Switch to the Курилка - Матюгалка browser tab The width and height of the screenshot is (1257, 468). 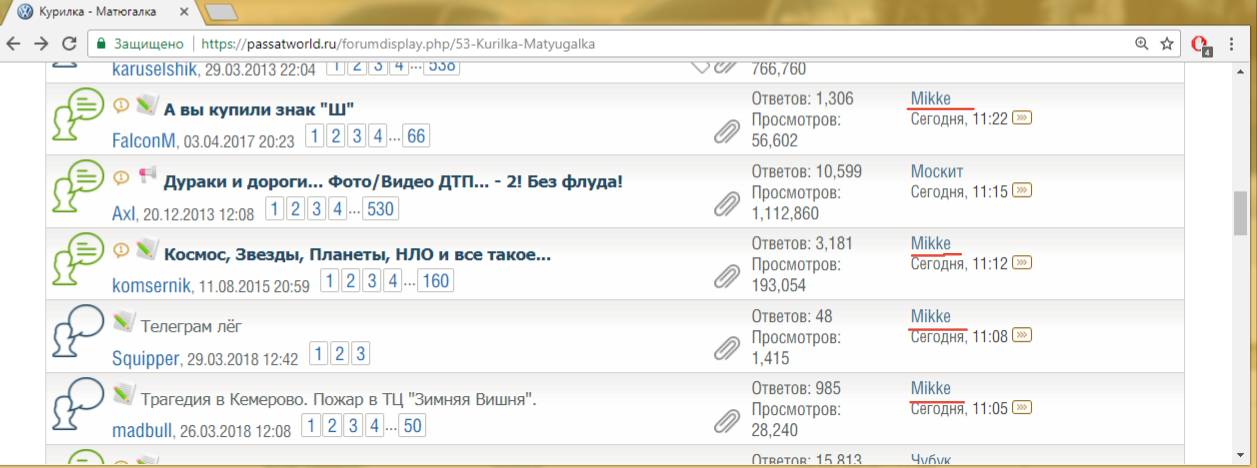(105, 13)
